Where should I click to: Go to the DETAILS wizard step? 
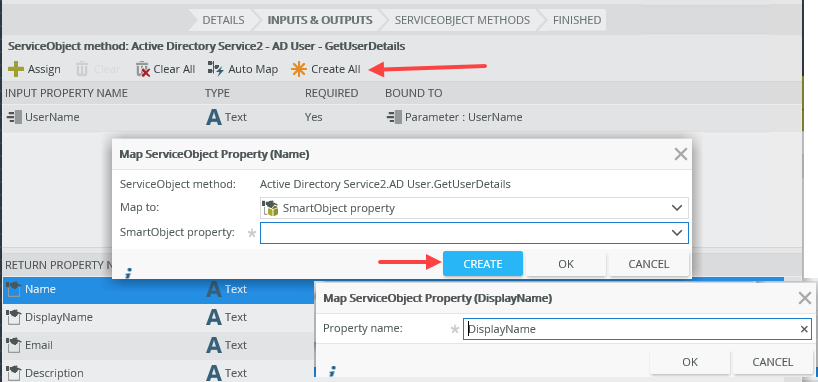tap(223, 20)
